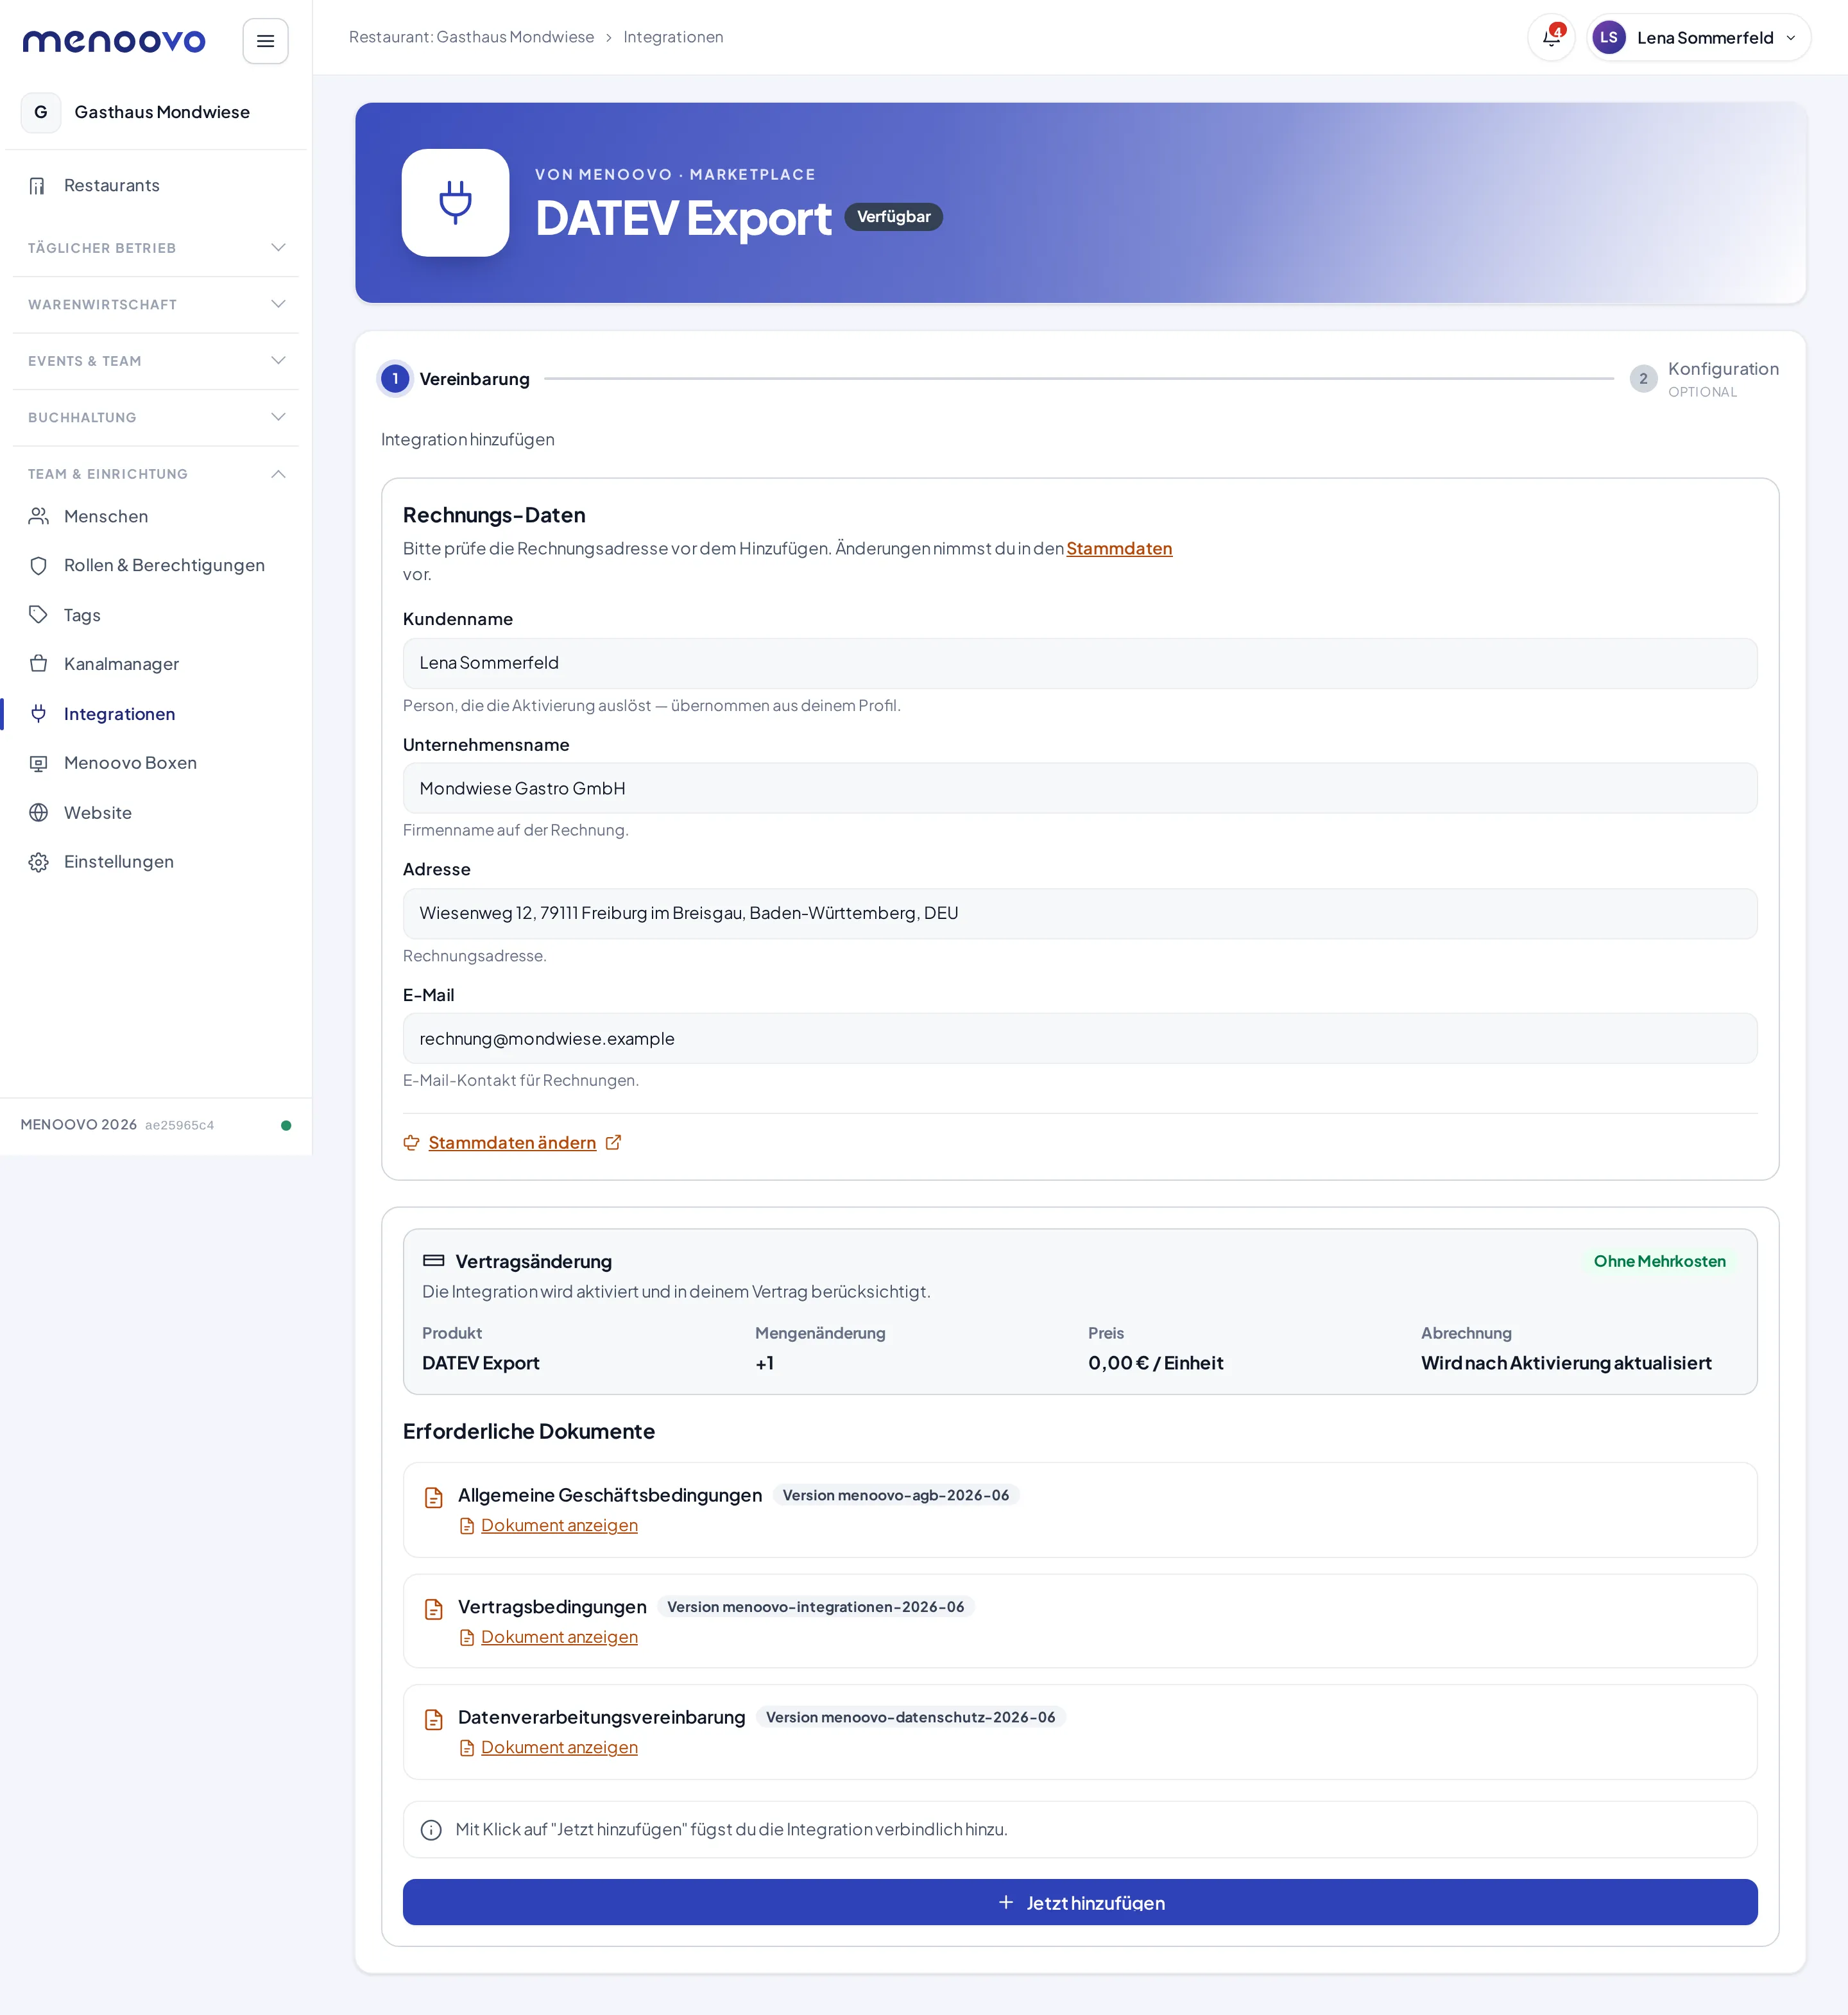
Task: Click Unternehmensname field
Action: [x=1079, y=788]
